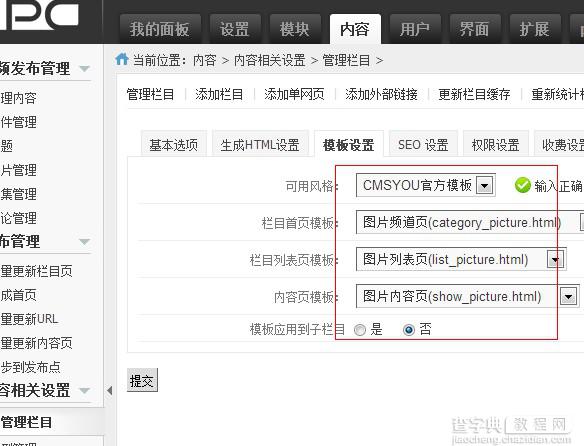The height and width of the screenshot is (446, 584).
Task: Open the 栏目列表页模板 dropdown
Action: (x=461, y=259)
